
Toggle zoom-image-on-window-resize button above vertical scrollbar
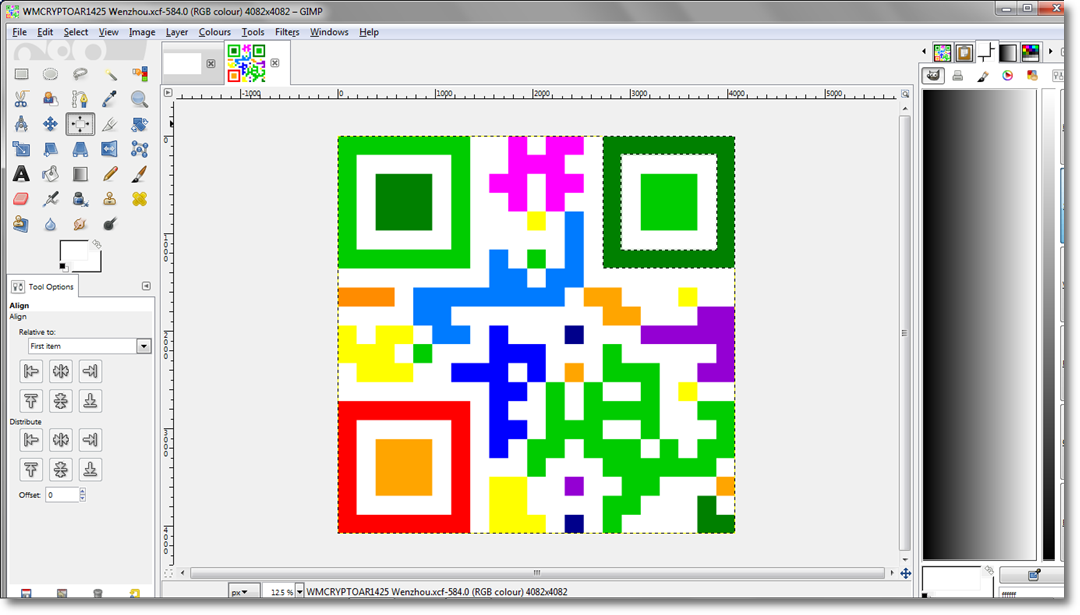[905, 94]
